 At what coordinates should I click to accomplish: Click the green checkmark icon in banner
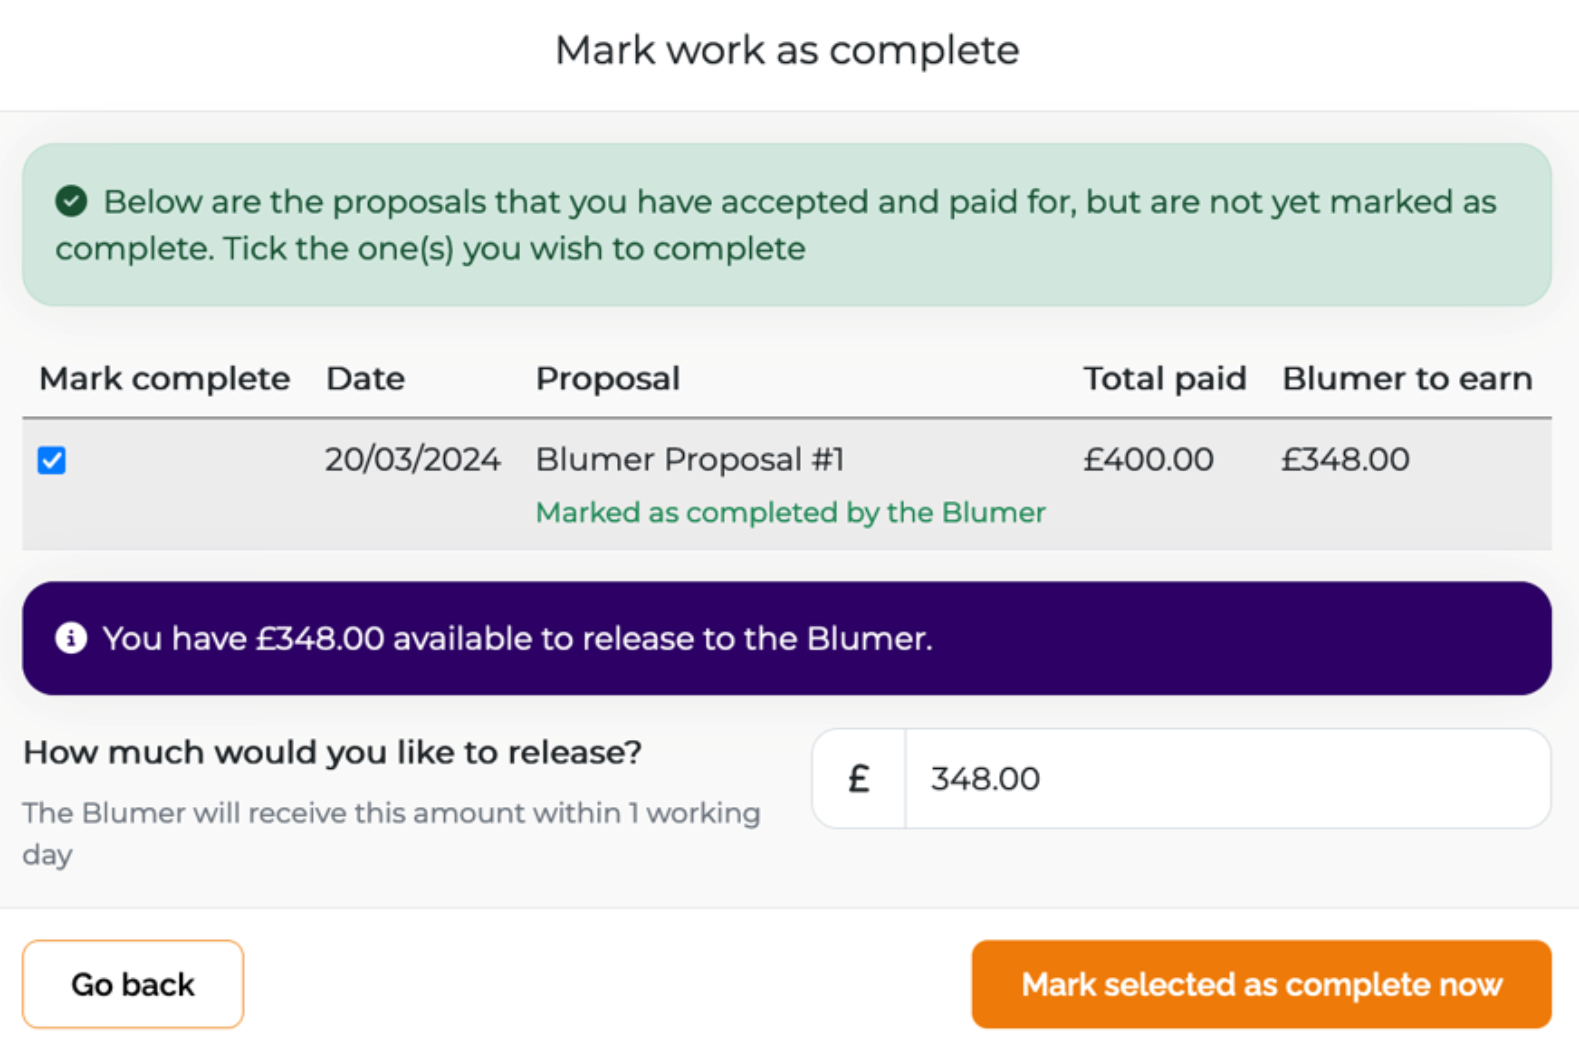[71, 201]
